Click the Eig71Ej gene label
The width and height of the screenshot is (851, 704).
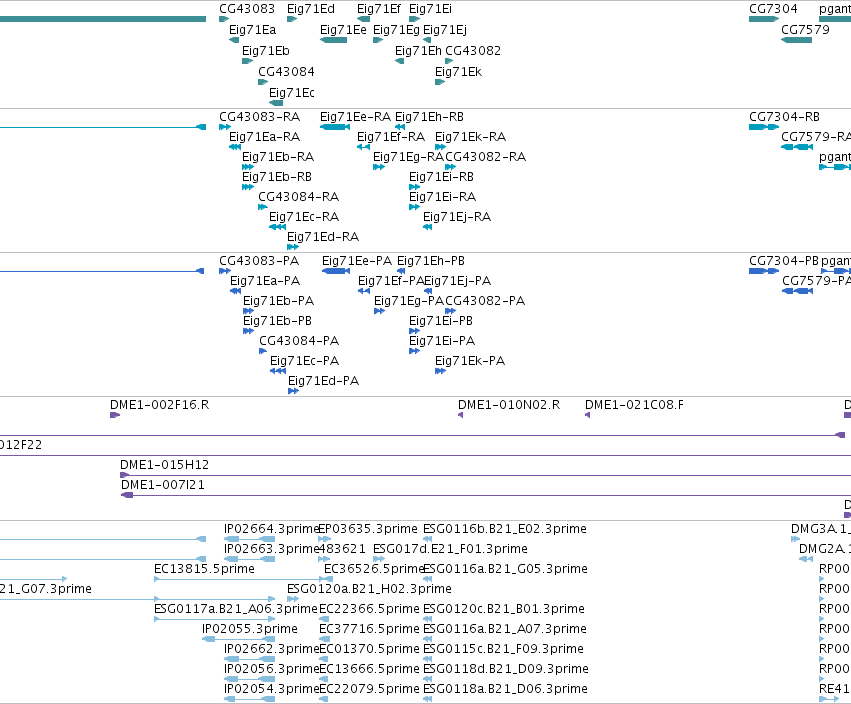[x=445, y=30]
